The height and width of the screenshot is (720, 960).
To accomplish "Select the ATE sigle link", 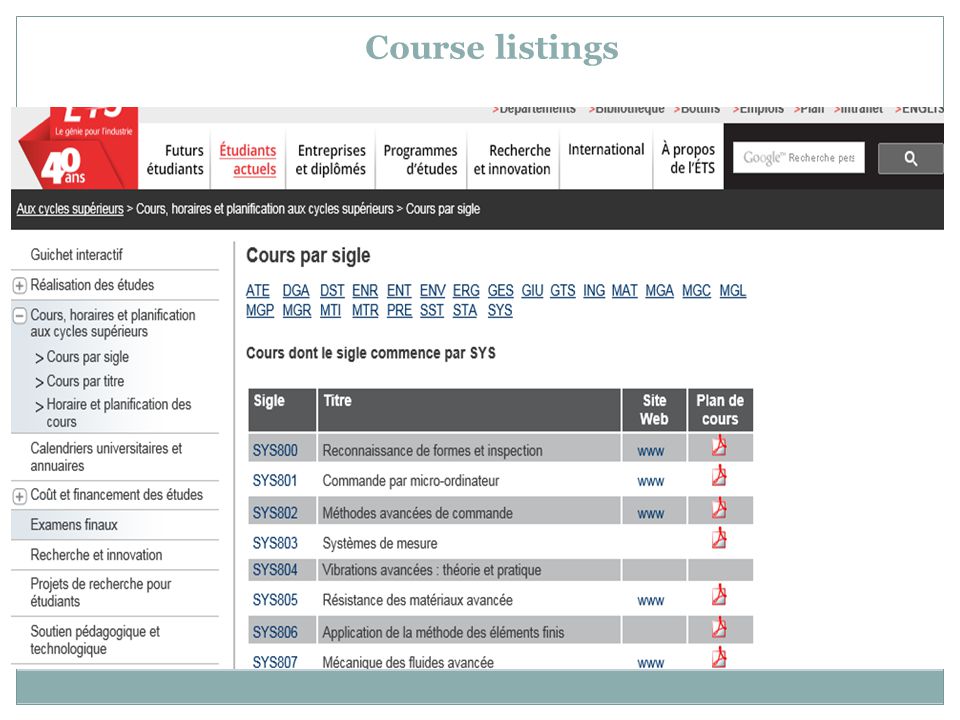I will [x=258, y=290].
